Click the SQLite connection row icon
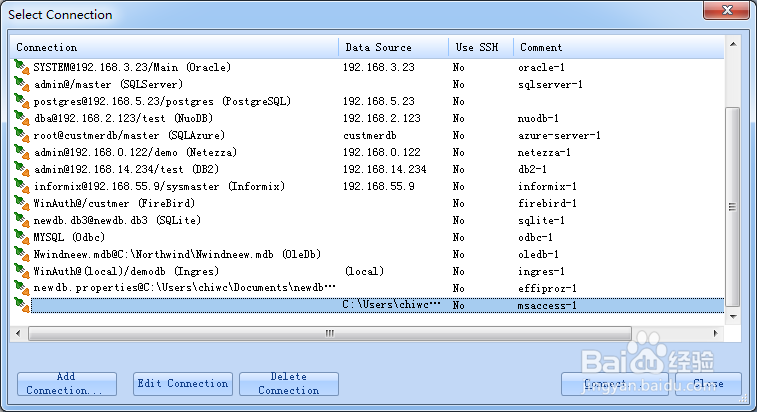Image resolution: width=757 pixels, height=412 pixels. point(22,220)
